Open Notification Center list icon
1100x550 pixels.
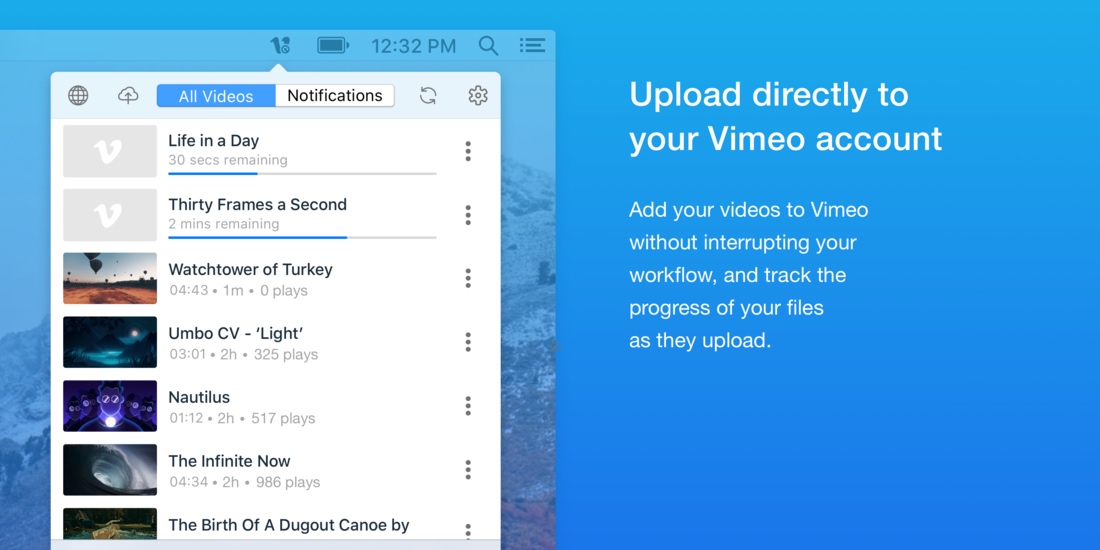532,45
